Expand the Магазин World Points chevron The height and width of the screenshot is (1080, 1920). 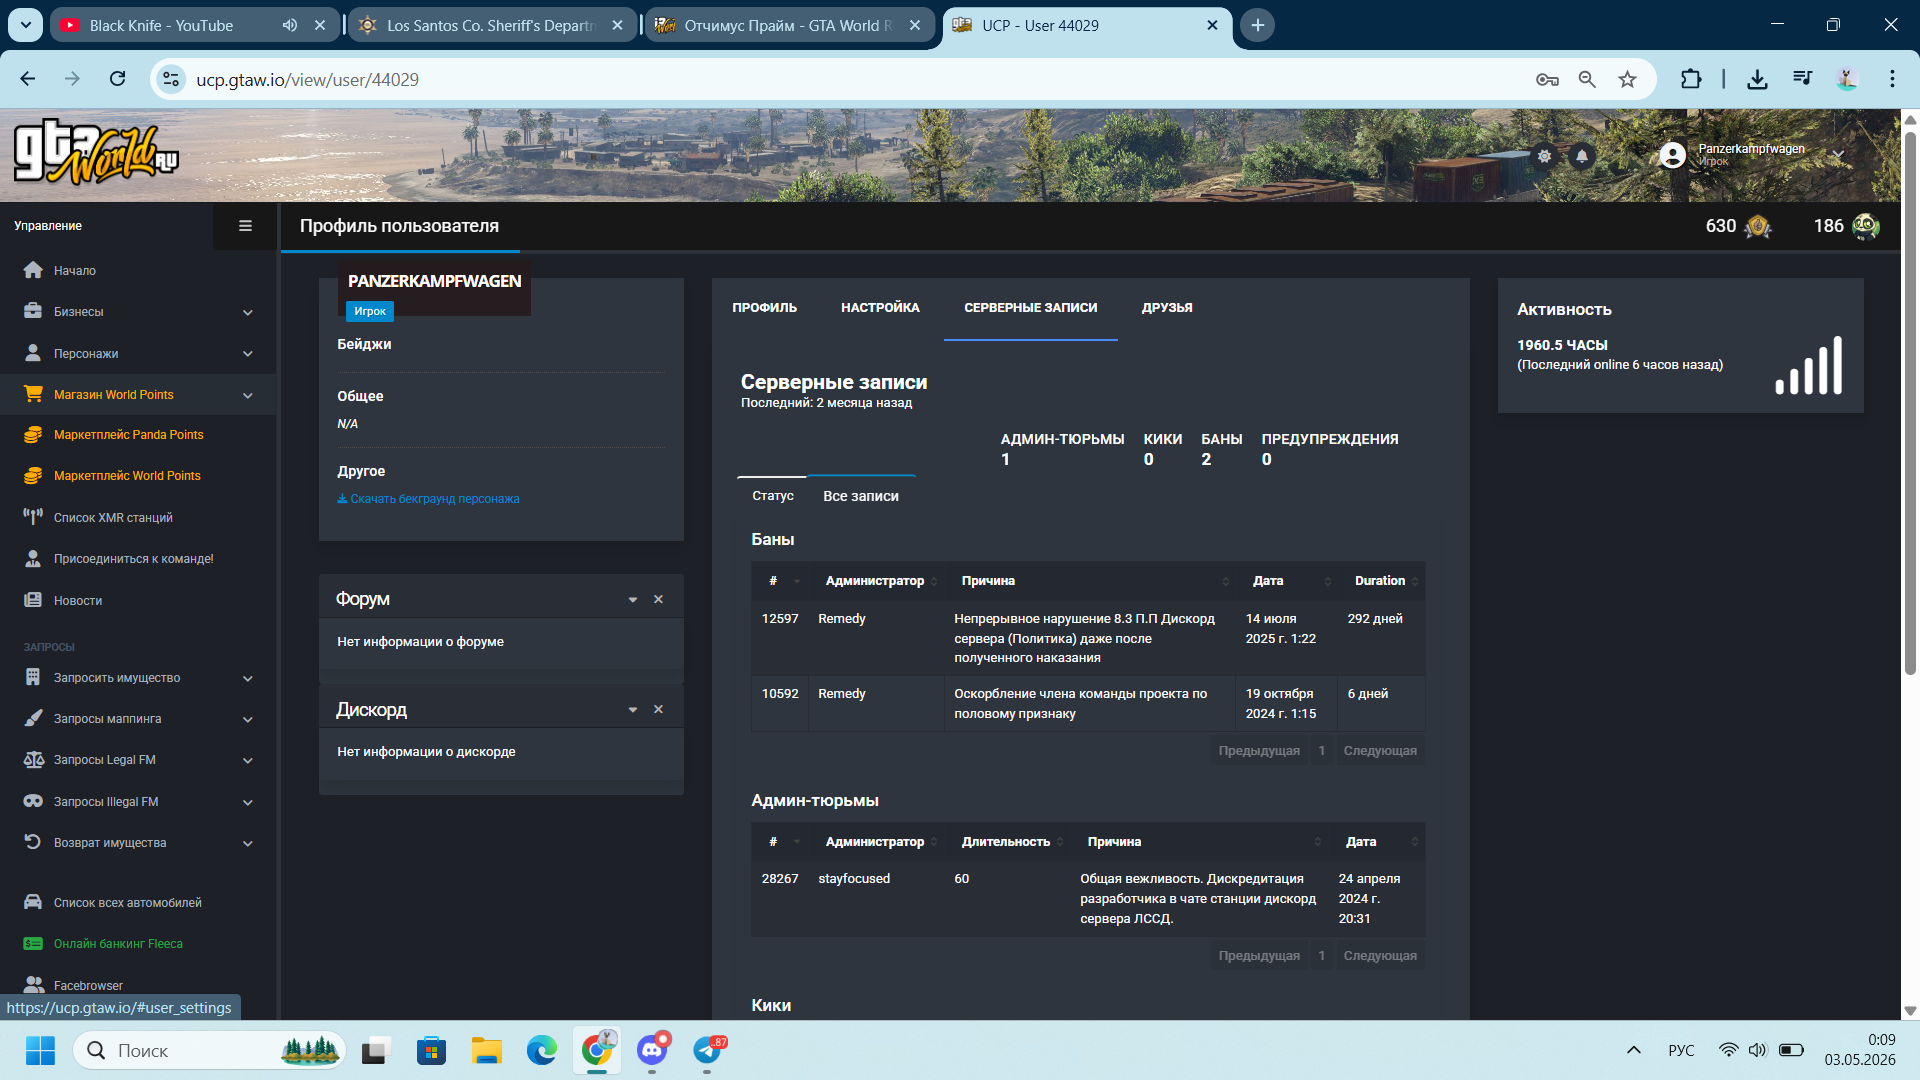click(247, 395)
